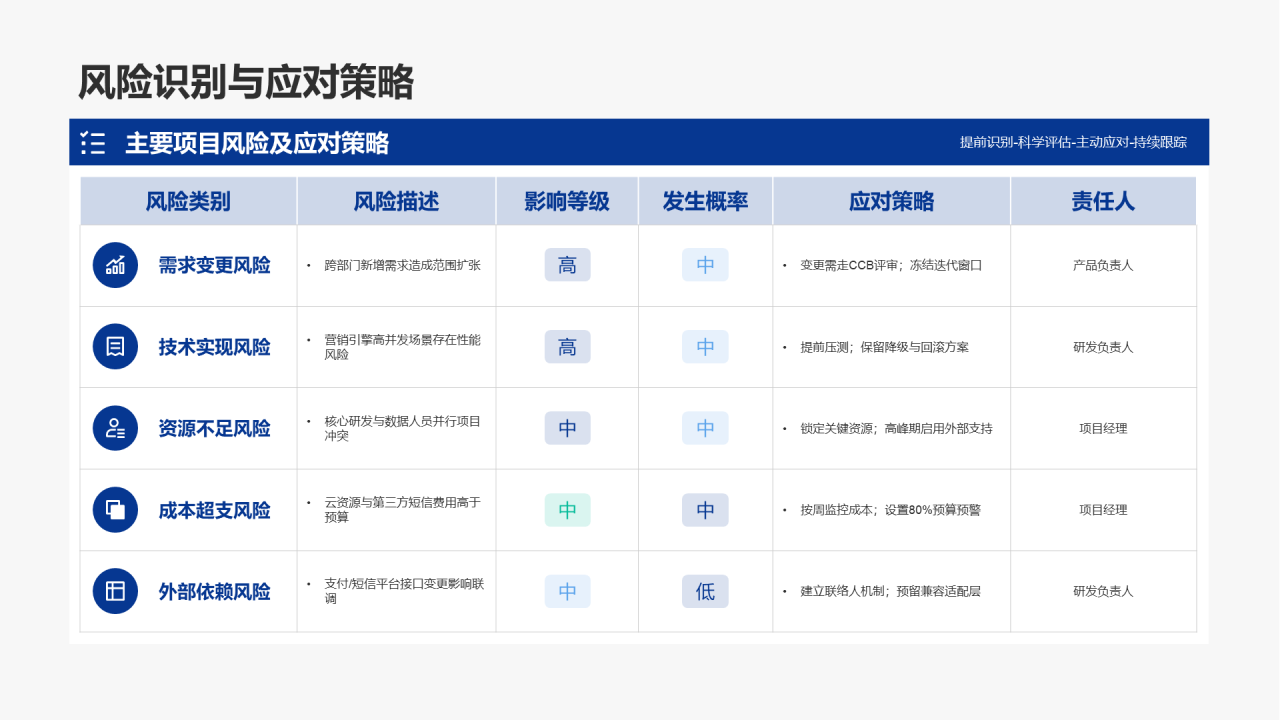Click the table-grid icon beside 外部依赖风险

116,591
